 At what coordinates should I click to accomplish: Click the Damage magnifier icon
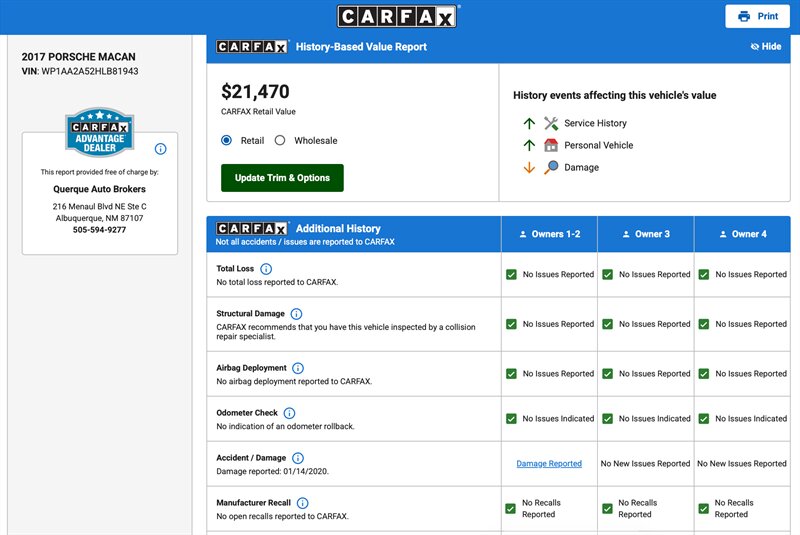[551, 167]
